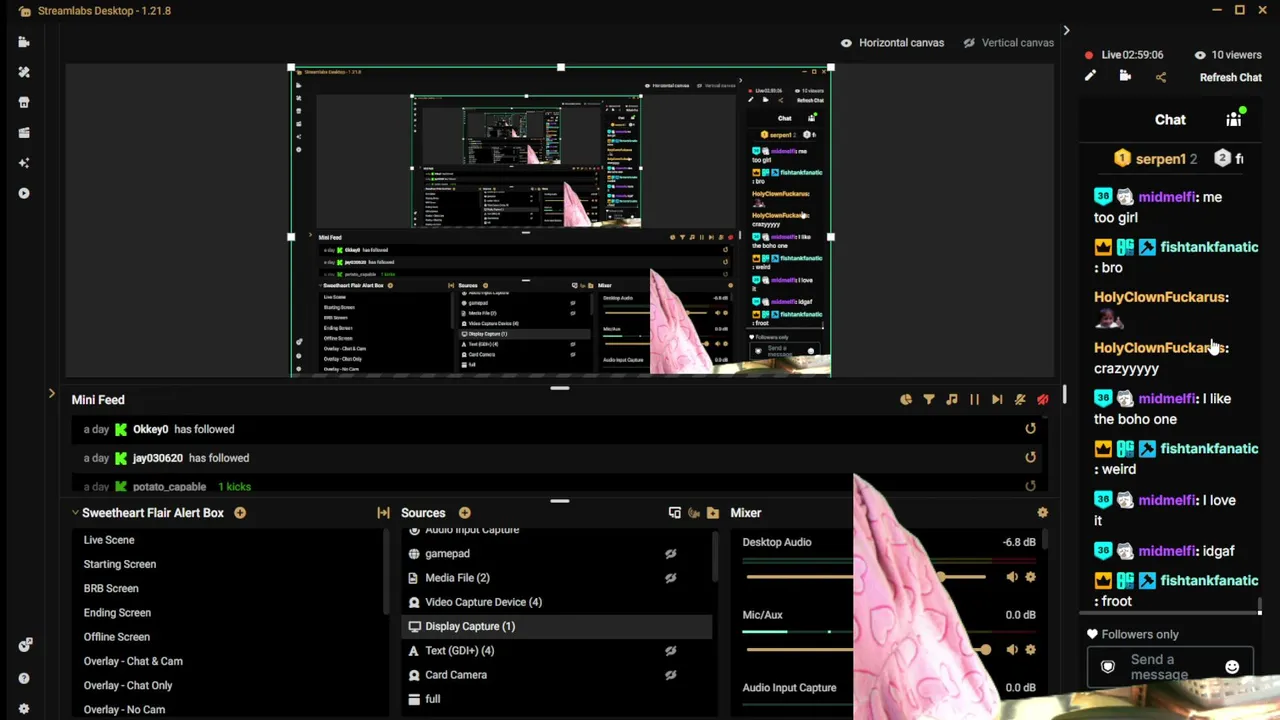The height and width of the screenshot is (720, 1280).
Task: Add a source folder with the folder icon
Action: 712,513
